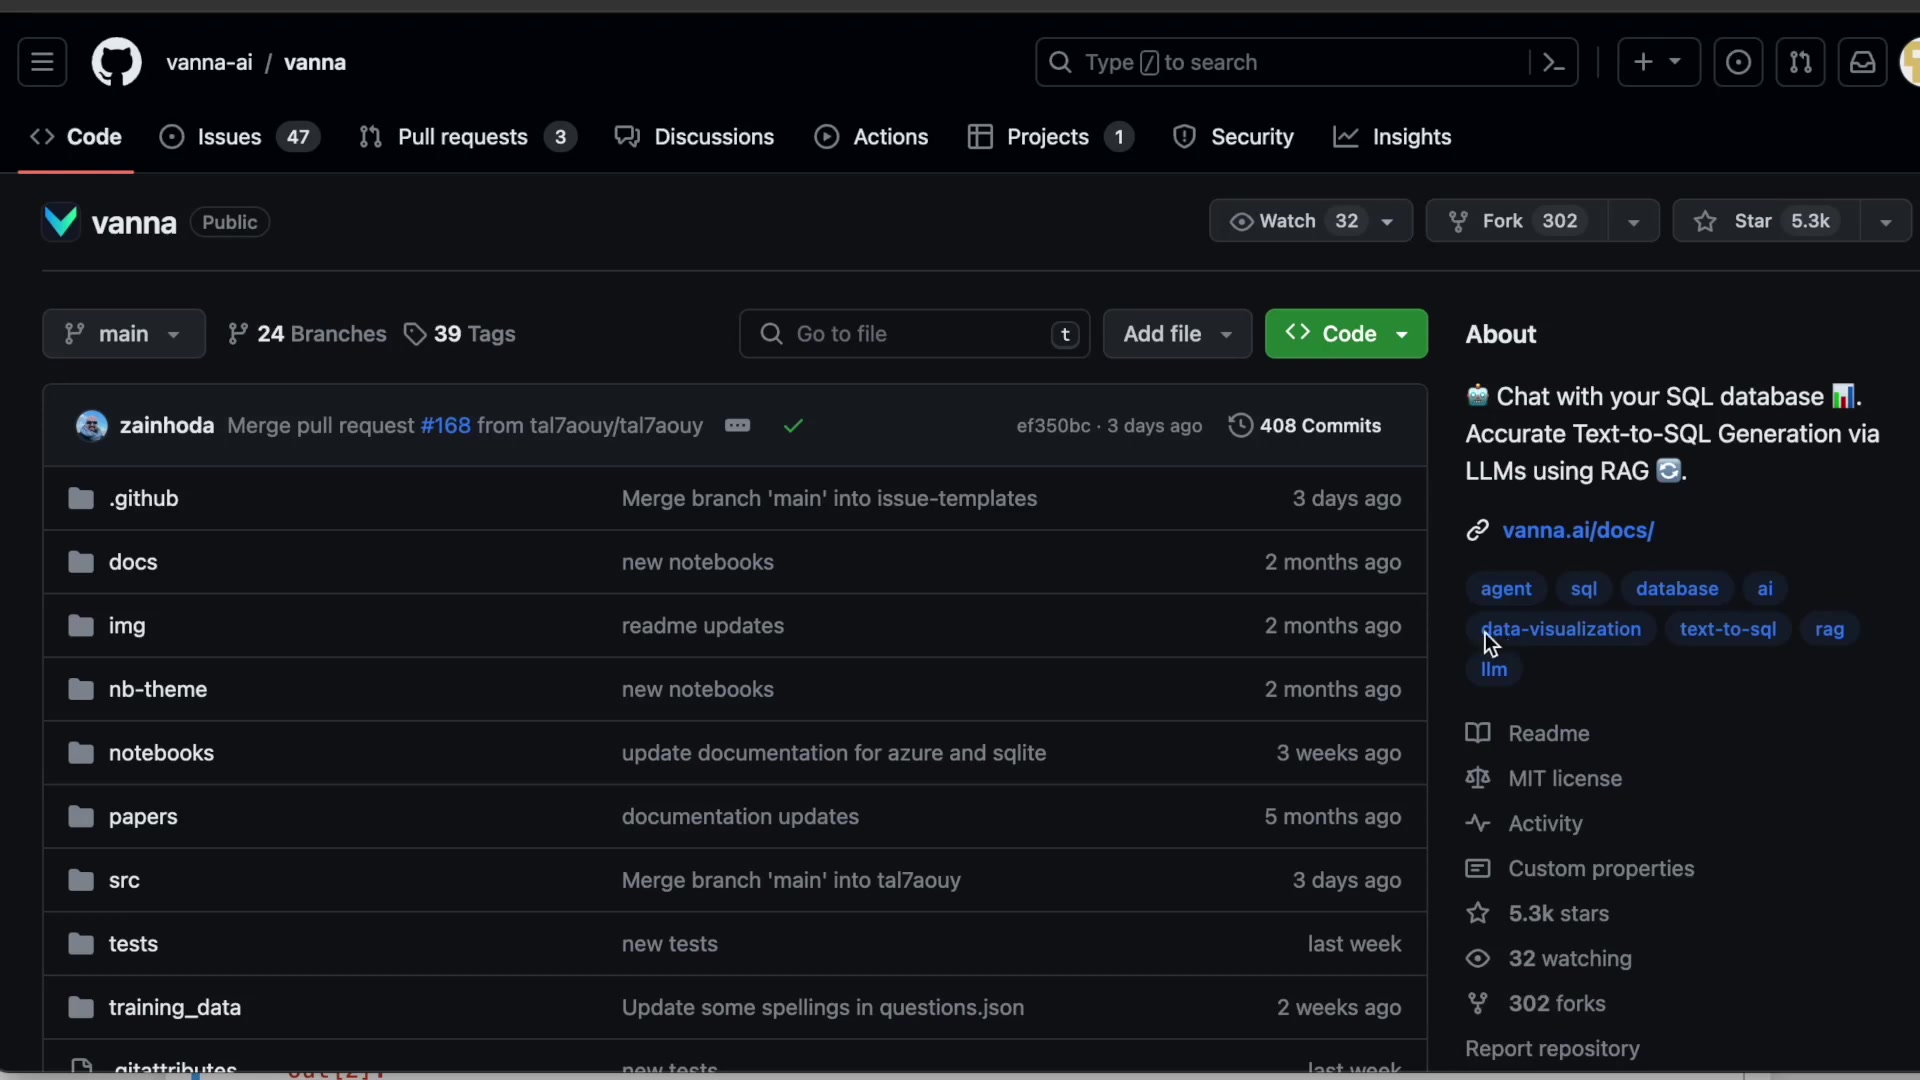Switch to the Pull requests tab
This screenshot has width=1920, height=1080.
467,137
